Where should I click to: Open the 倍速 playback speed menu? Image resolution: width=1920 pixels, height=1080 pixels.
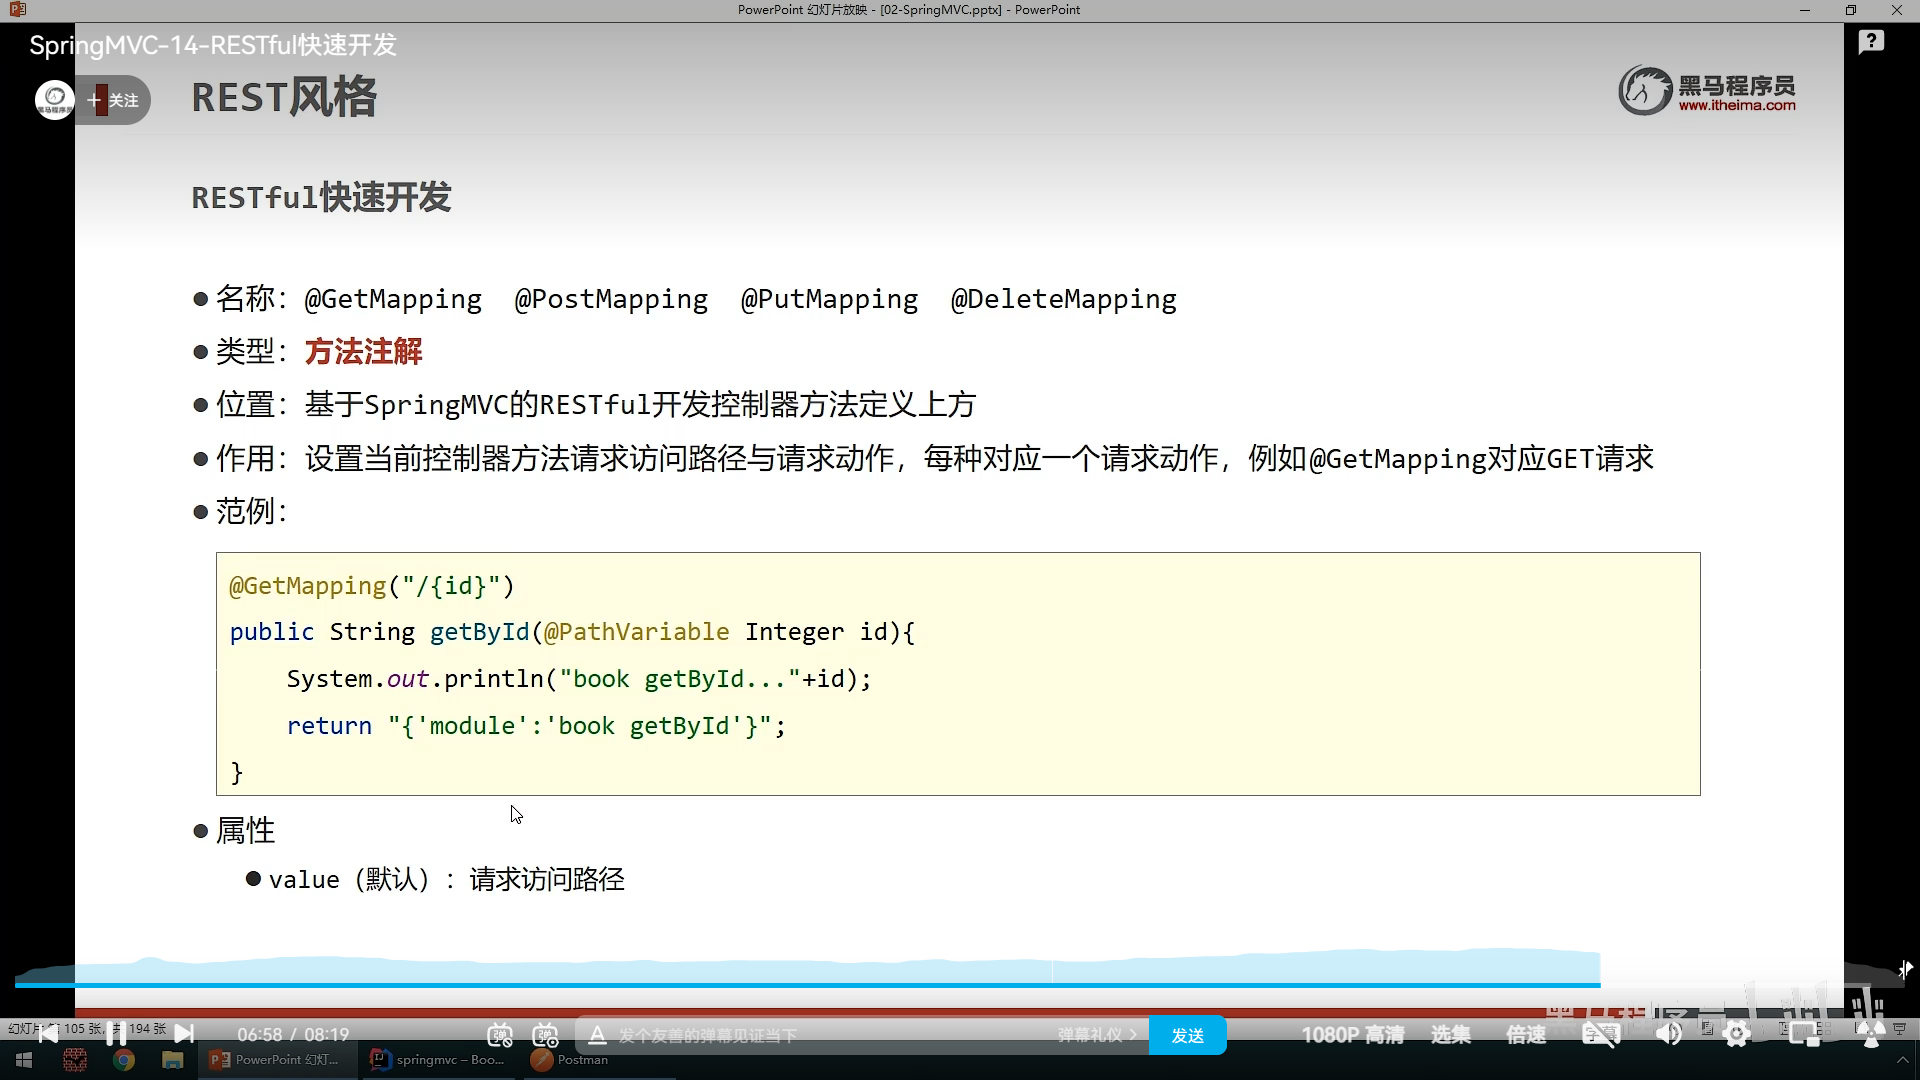(x=1526, y=1035)
